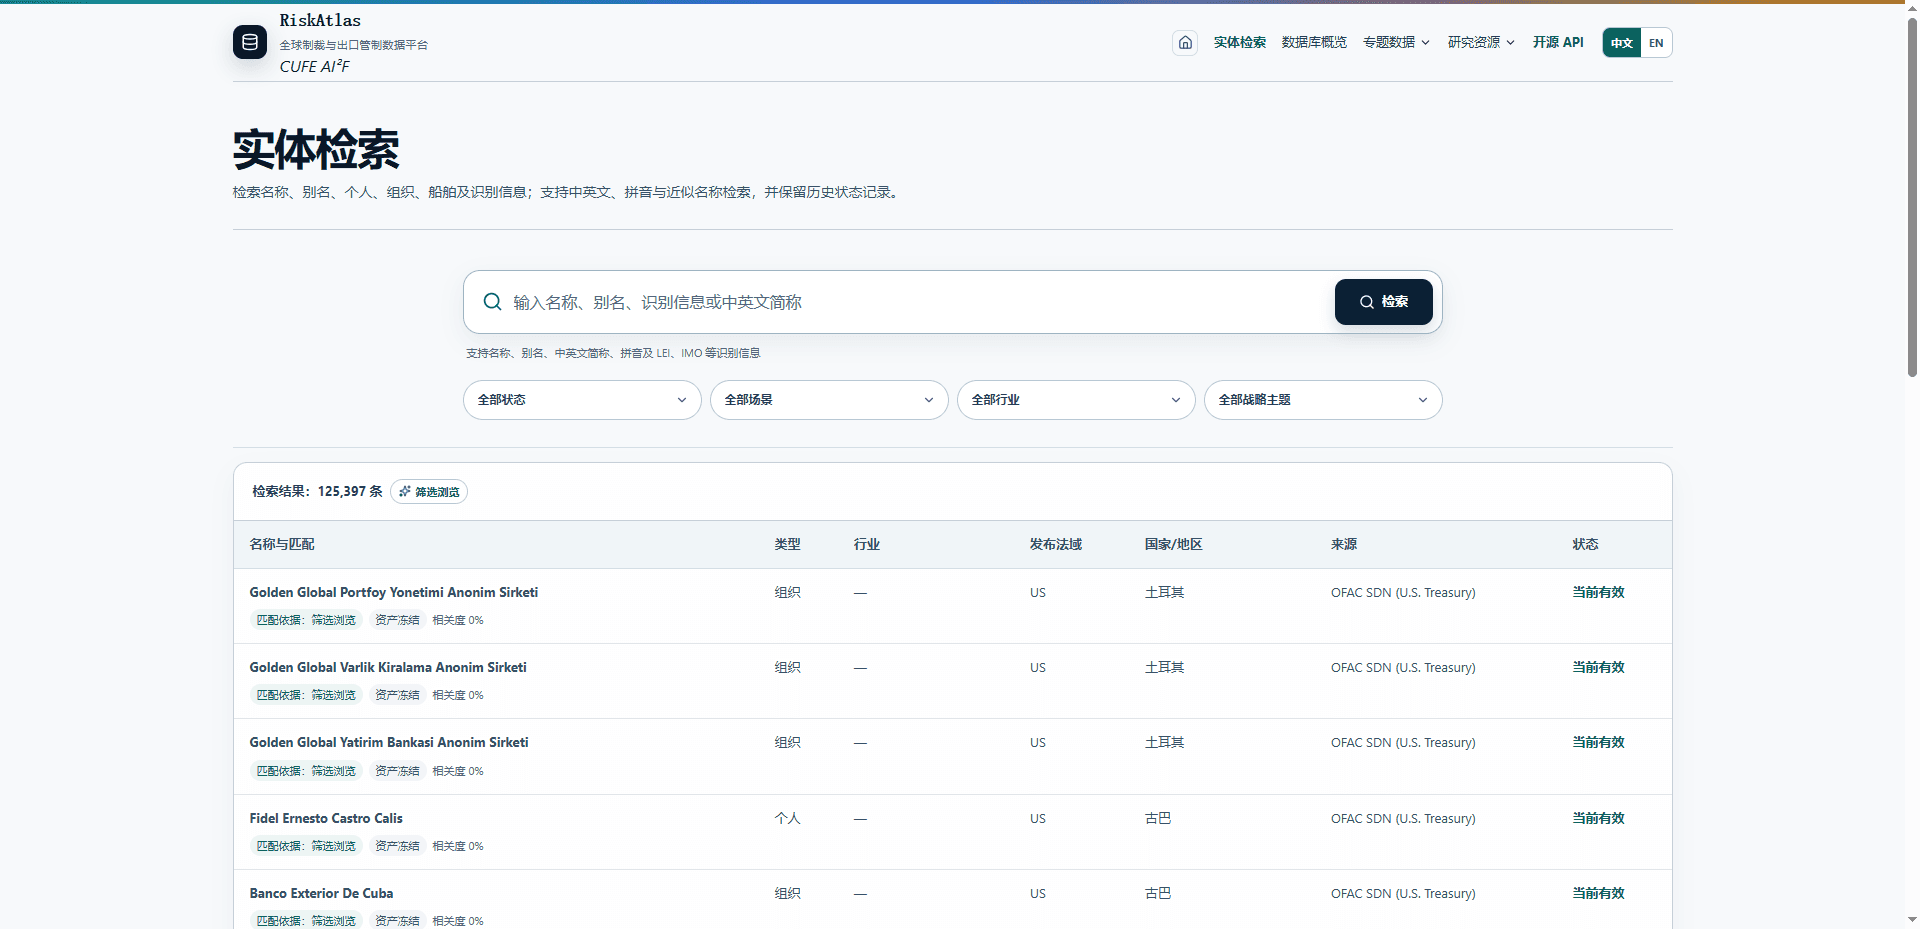Click 来源 column header
This screenshot has height=929, width=1920.
(1344, 544)
